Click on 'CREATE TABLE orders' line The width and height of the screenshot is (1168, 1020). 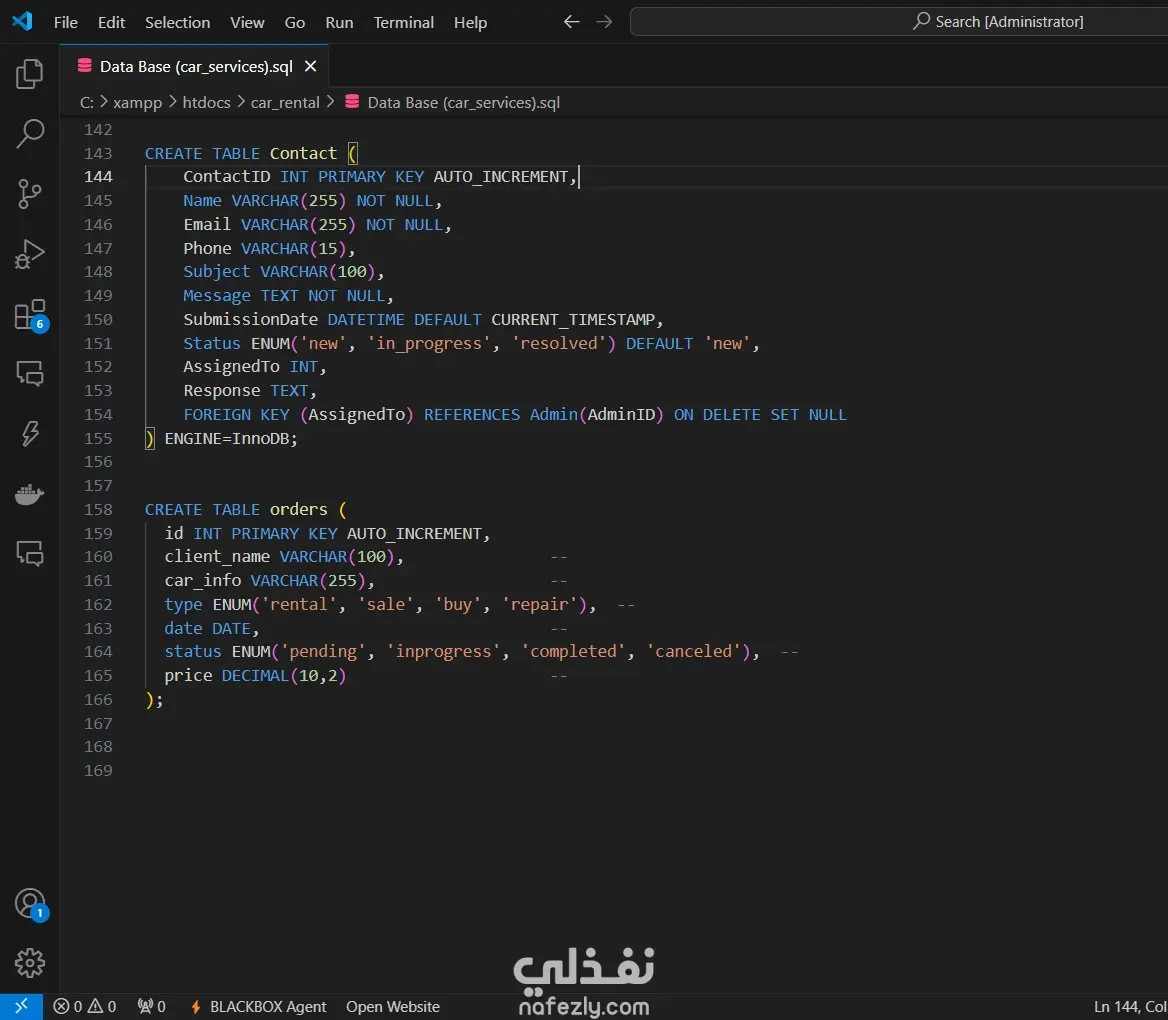pyautogui.click(x=245, y=509)
